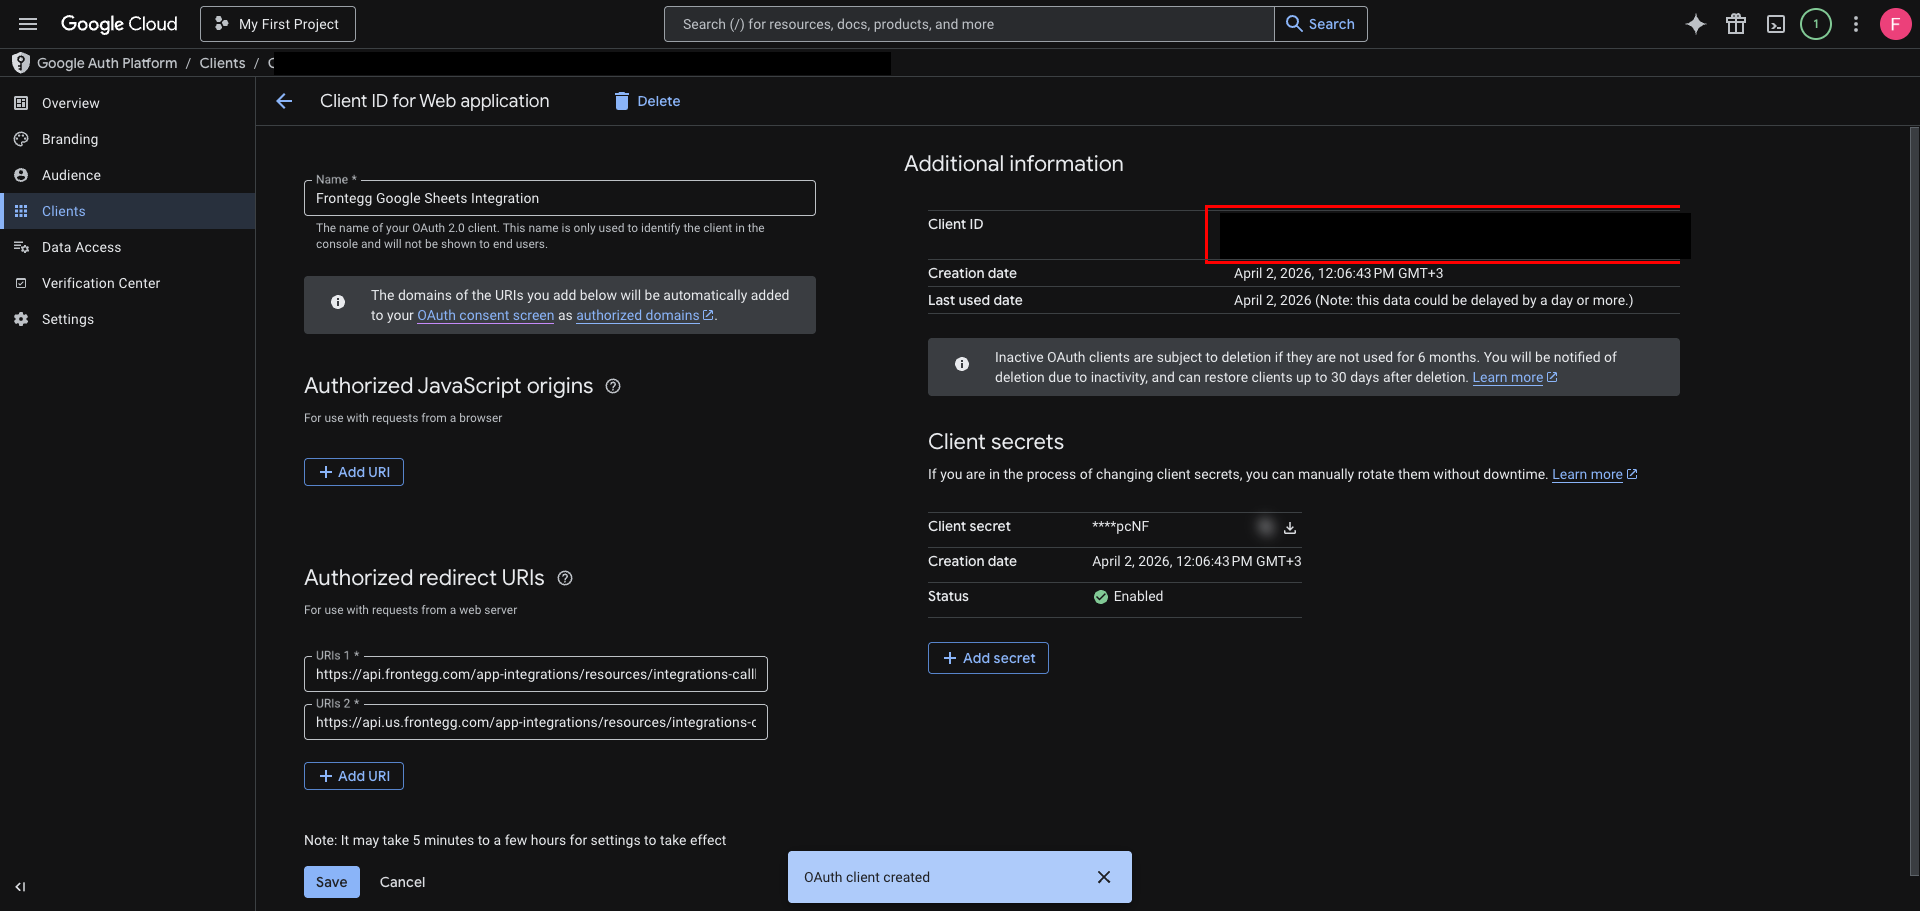Click the blurred copy secret icon
The height and width of the screenshot is (911, 1920).
coord(1266,527)
